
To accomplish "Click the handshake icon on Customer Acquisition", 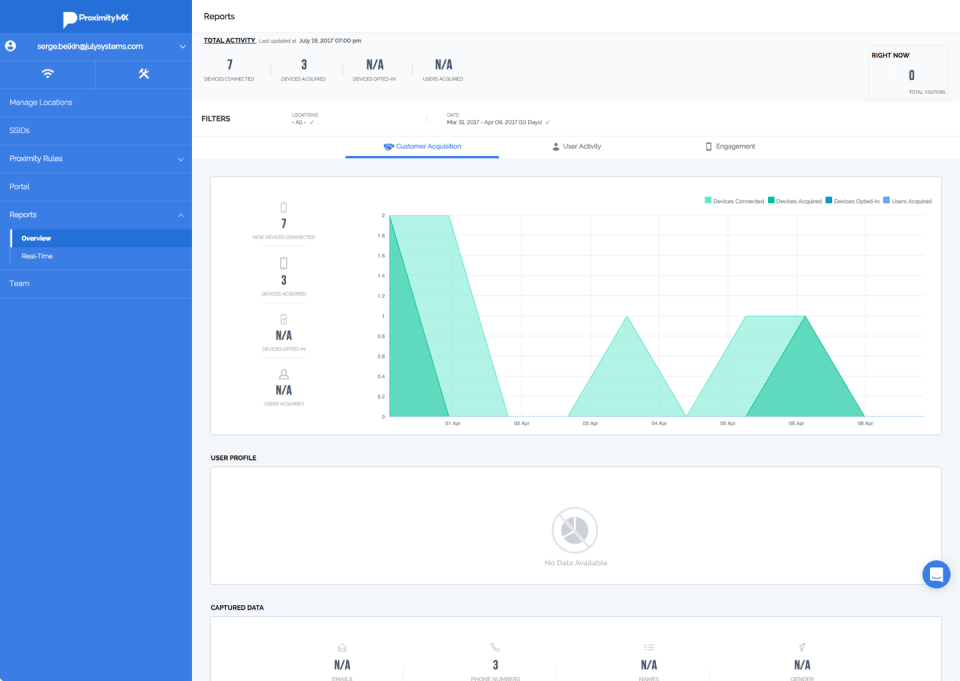I will [388, 147].
